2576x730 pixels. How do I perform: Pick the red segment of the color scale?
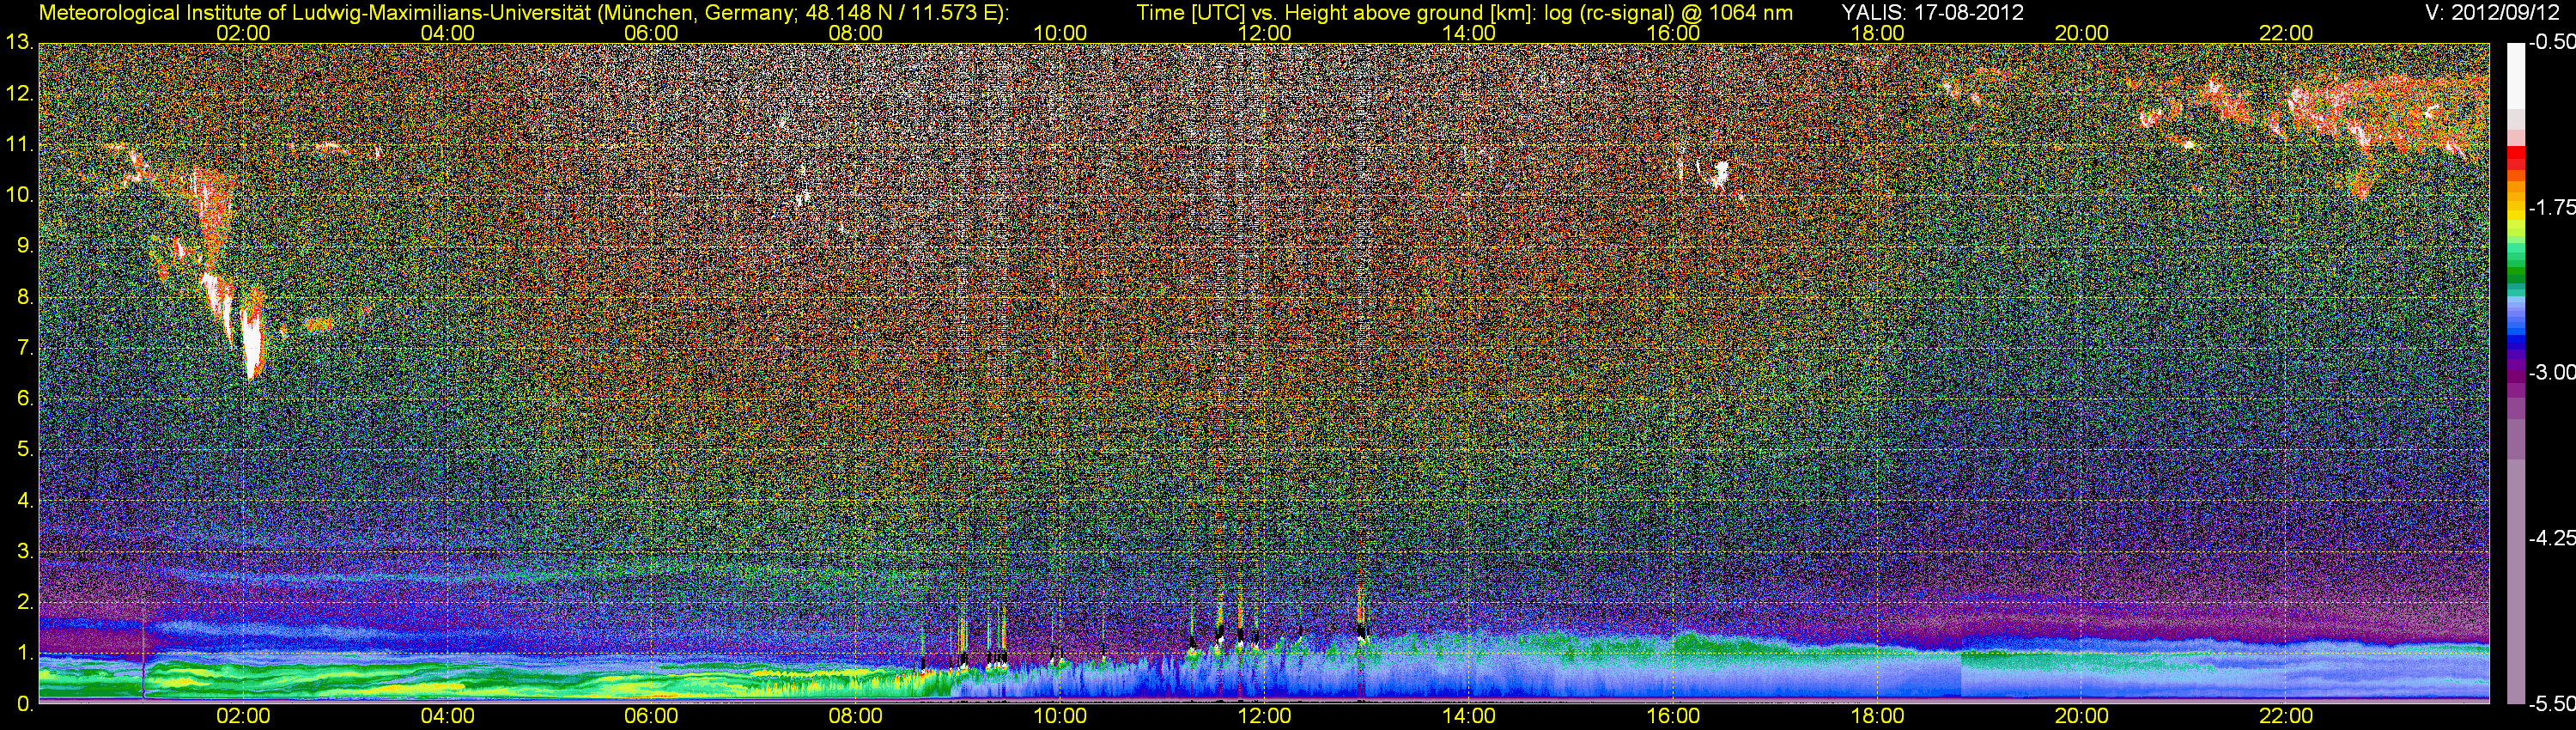point(2516,158)
